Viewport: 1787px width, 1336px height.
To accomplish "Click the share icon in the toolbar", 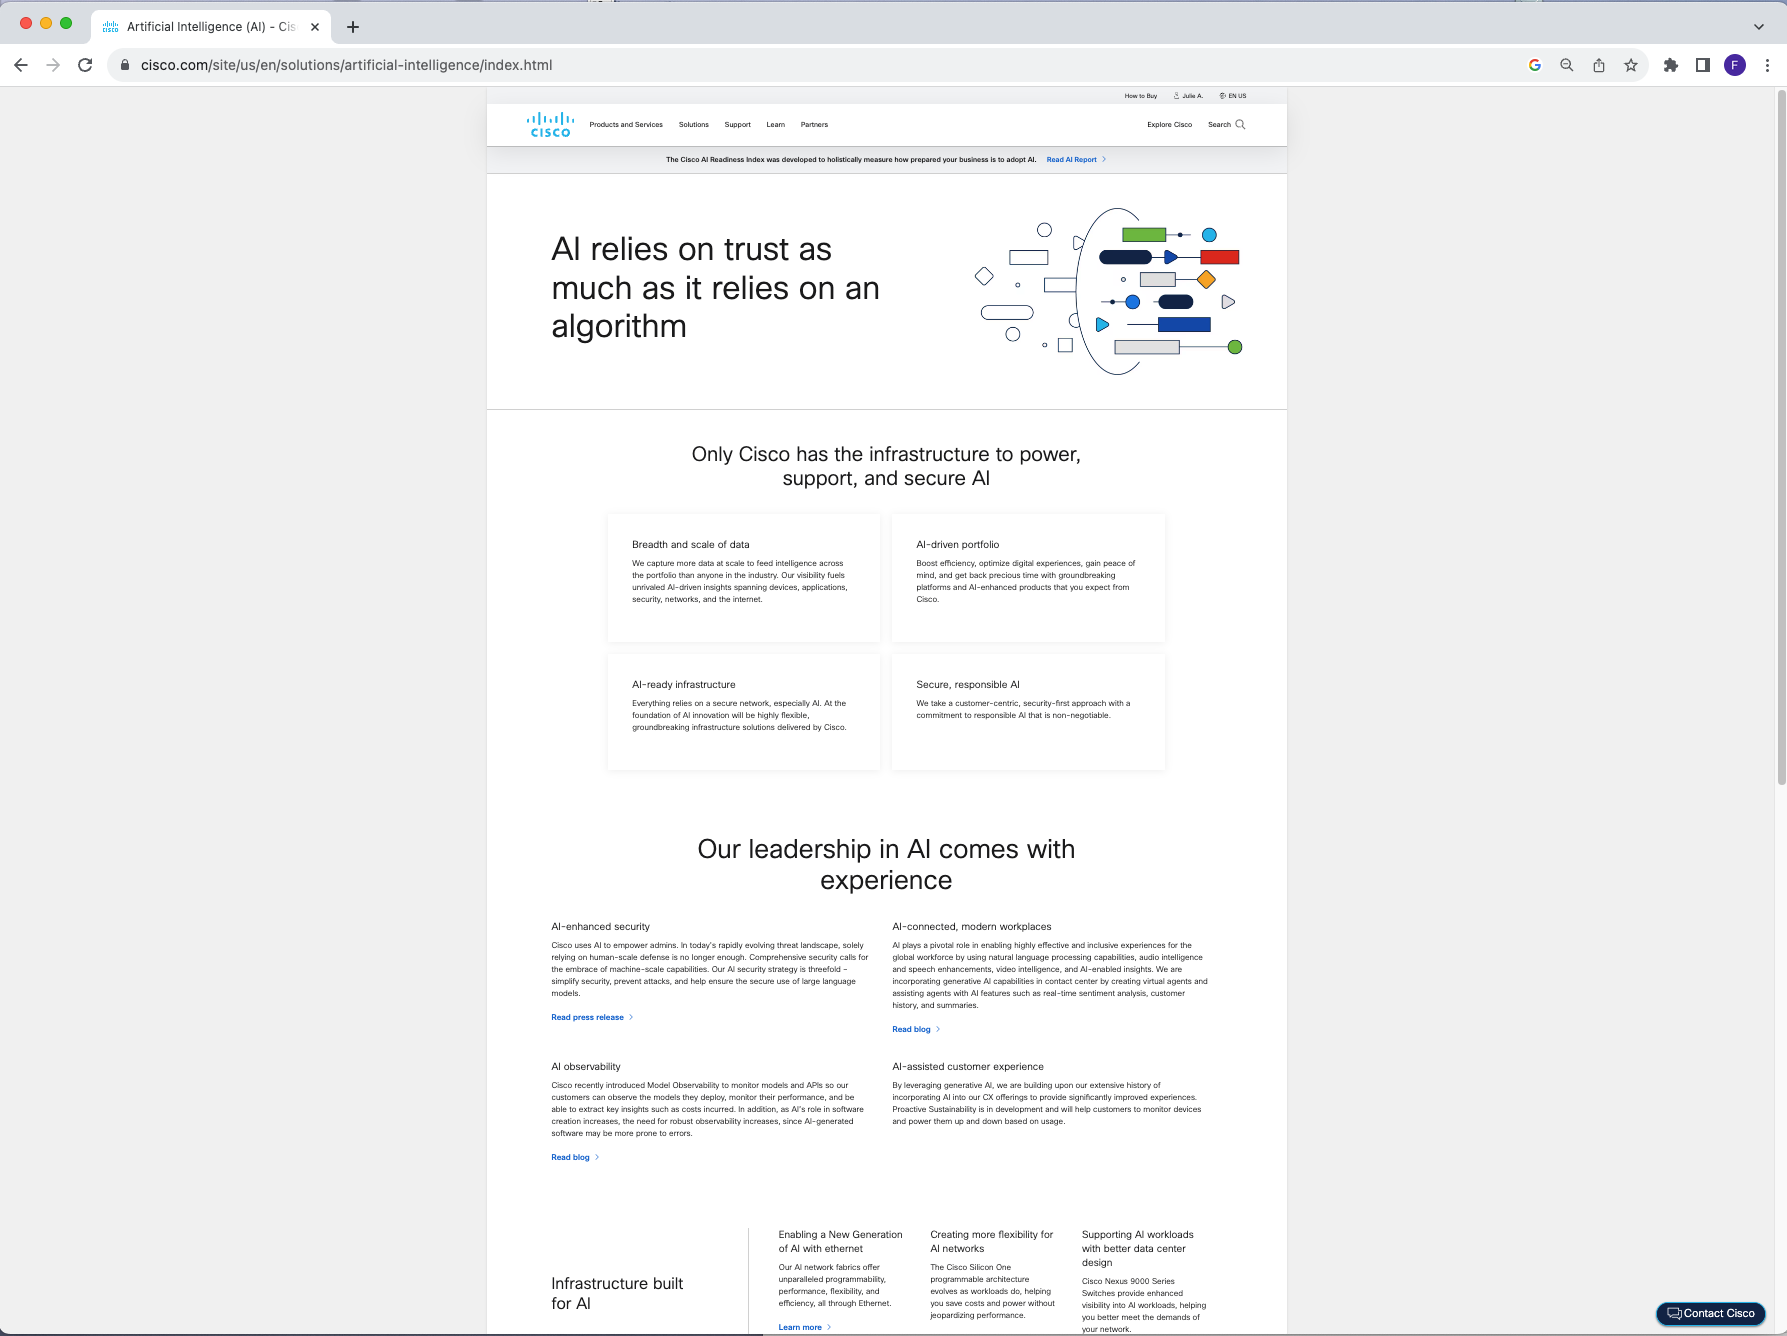I will click(1599, 64).
